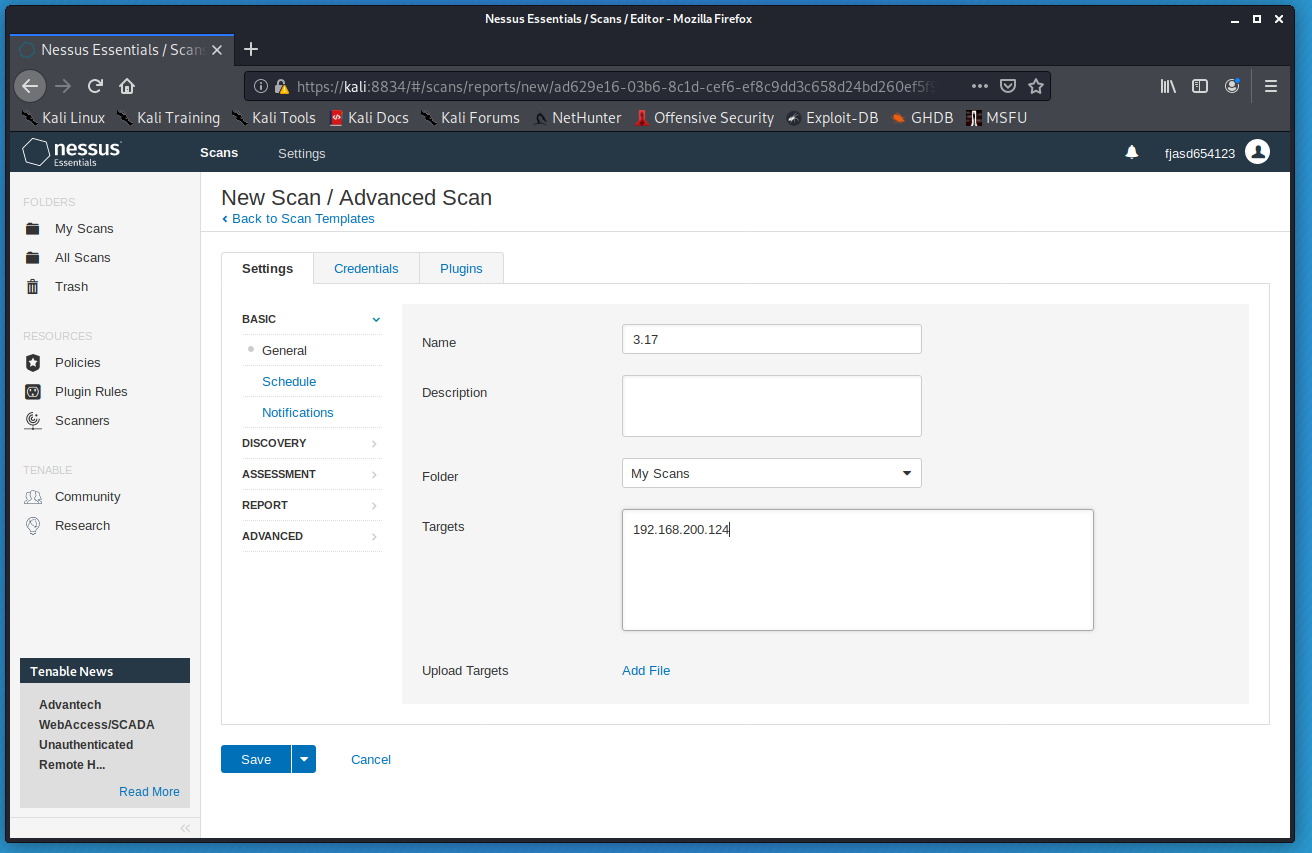Viewport: 1312px width, 853px height.
Task: Click the connection security lock warning icon
Action: (x=282, y=86)
